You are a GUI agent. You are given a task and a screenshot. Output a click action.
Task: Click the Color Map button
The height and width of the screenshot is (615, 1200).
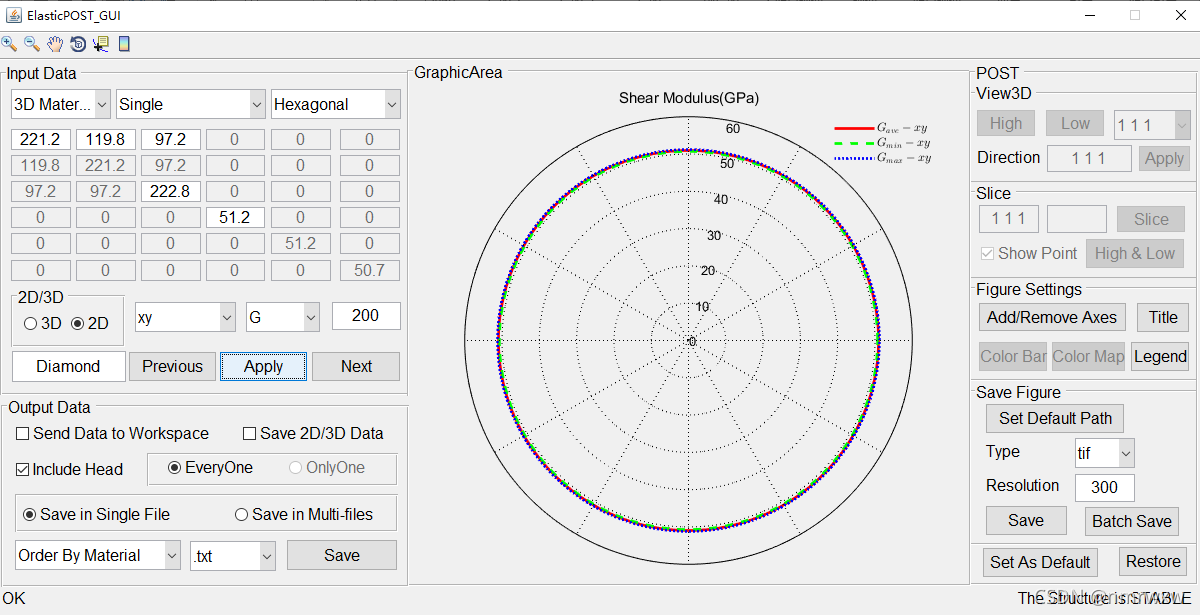1088,356
